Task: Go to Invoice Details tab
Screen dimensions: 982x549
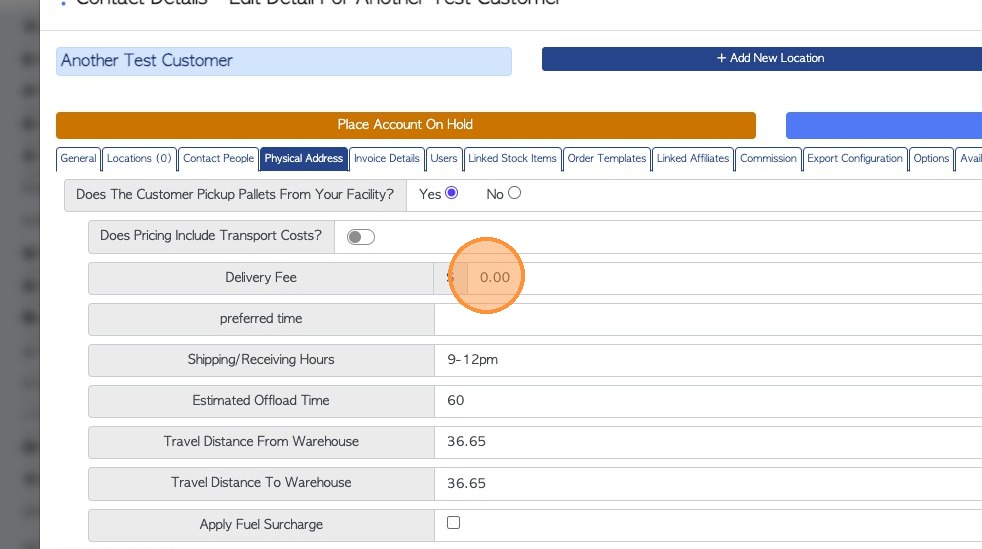Action: pos(387,158)
